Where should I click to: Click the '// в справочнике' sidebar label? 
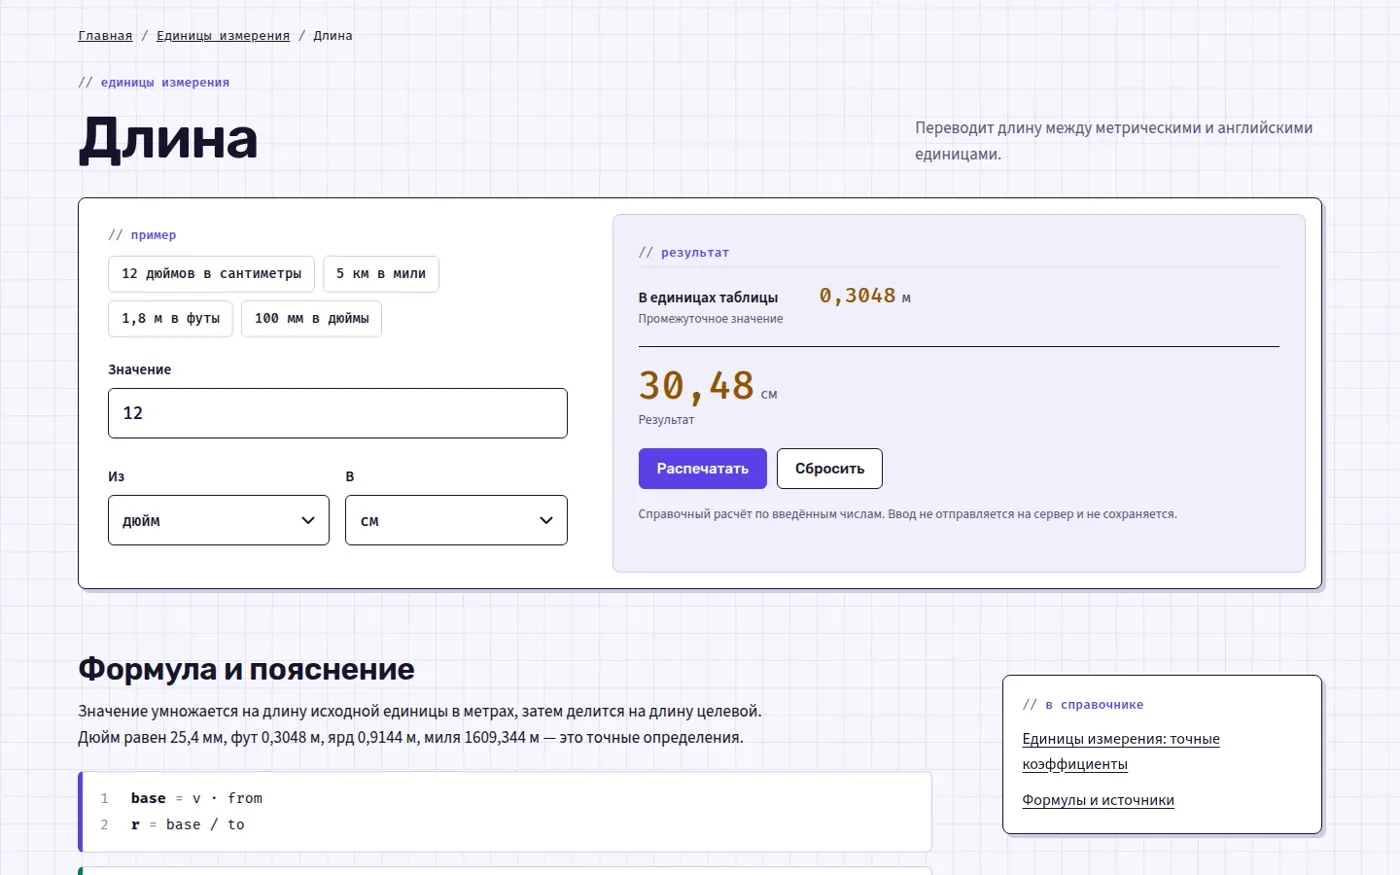[1083, 705]
